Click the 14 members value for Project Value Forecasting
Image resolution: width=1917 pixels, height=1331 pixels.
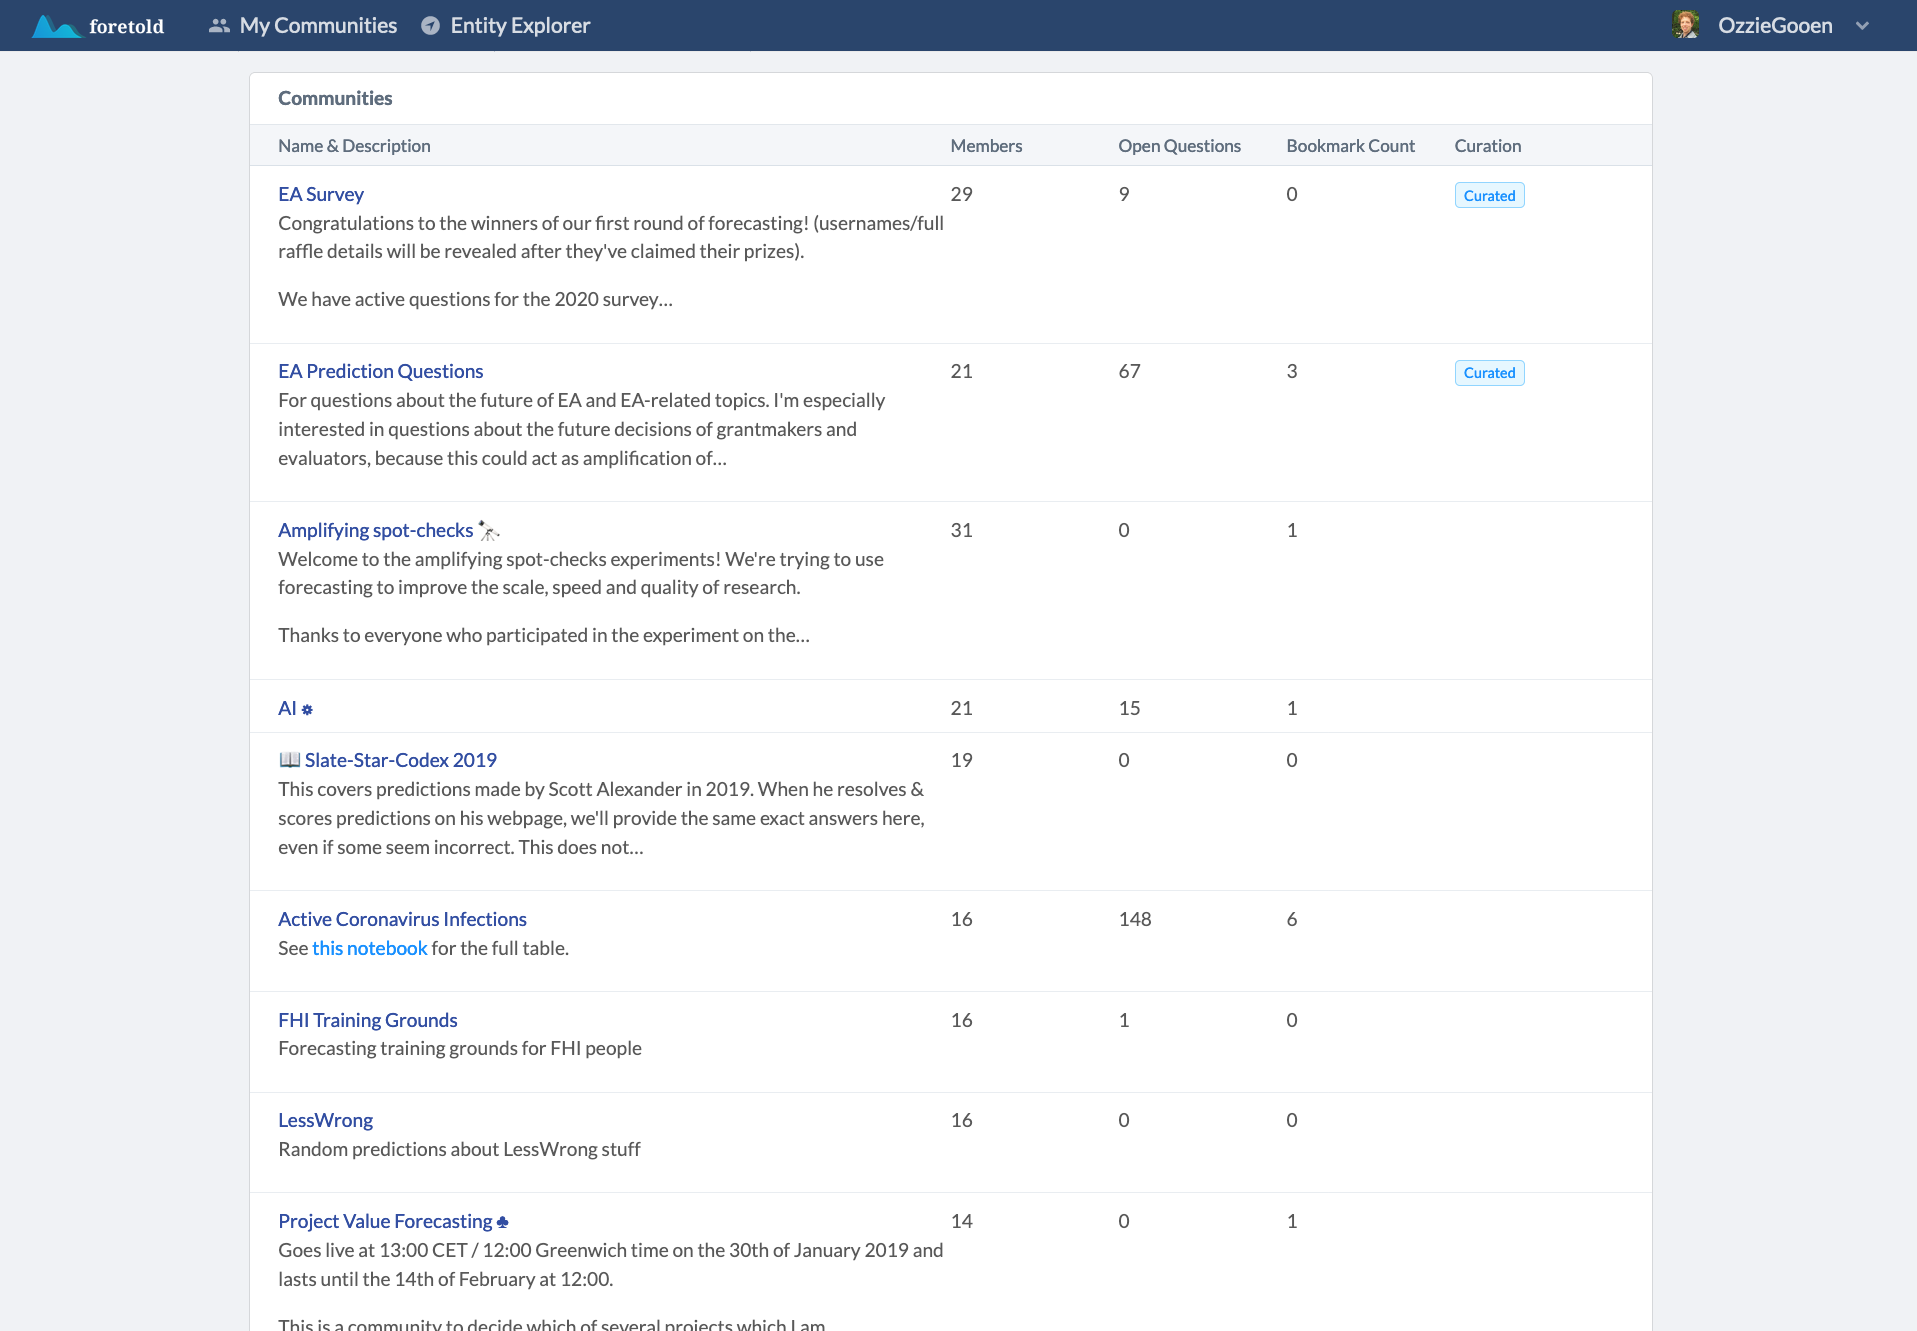(961, 1221)
